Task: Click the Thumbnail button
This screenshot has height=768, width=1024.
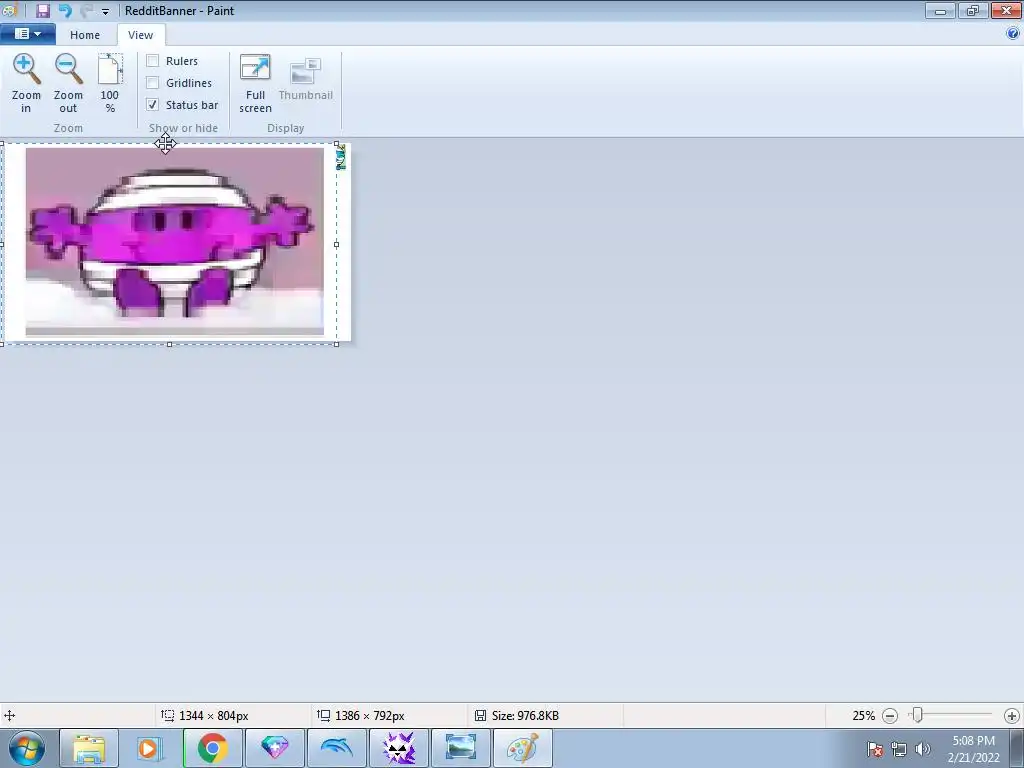Action: pyautogui.click(x=306, y=78)
